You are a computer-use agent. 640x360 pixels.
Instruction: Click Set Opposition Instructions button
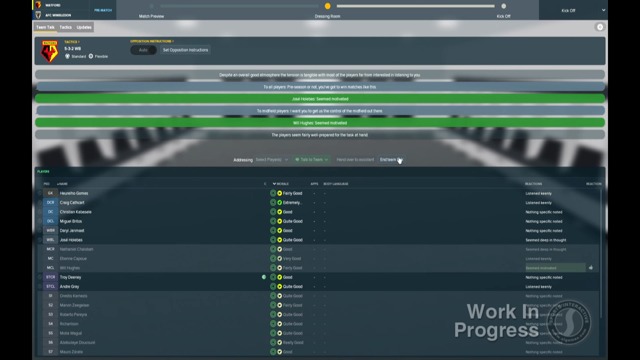pyautogui.click(x=185, y=50)
